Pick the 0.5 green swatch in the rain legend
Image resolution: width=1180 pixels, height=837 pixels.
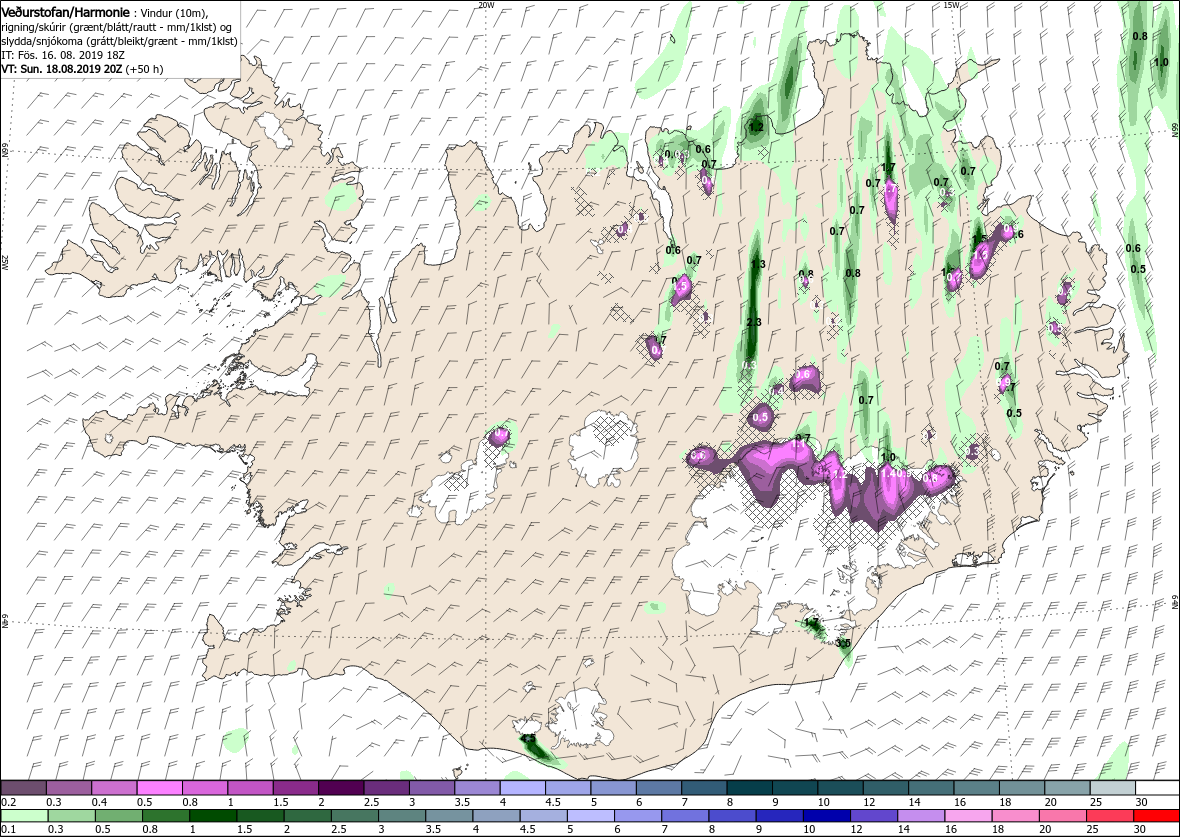click(119, 817)
